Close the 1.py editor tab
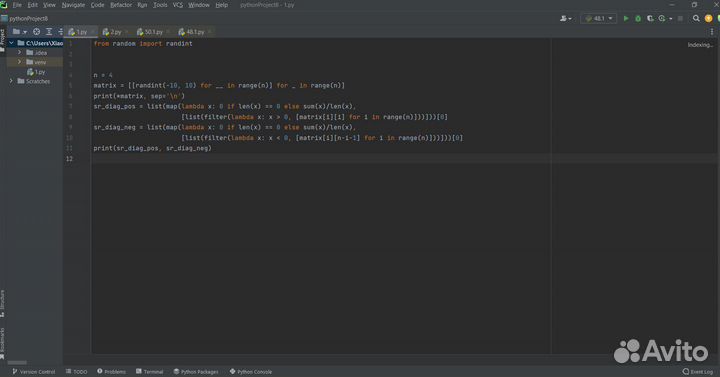 92,32
